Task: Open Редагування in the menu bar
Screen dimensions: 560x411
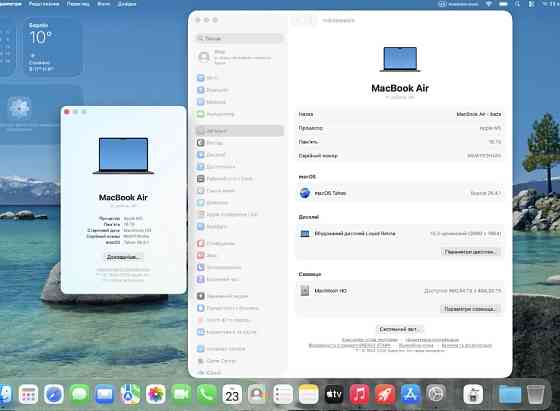Action: pyautogui.click(x=44, y=4)
